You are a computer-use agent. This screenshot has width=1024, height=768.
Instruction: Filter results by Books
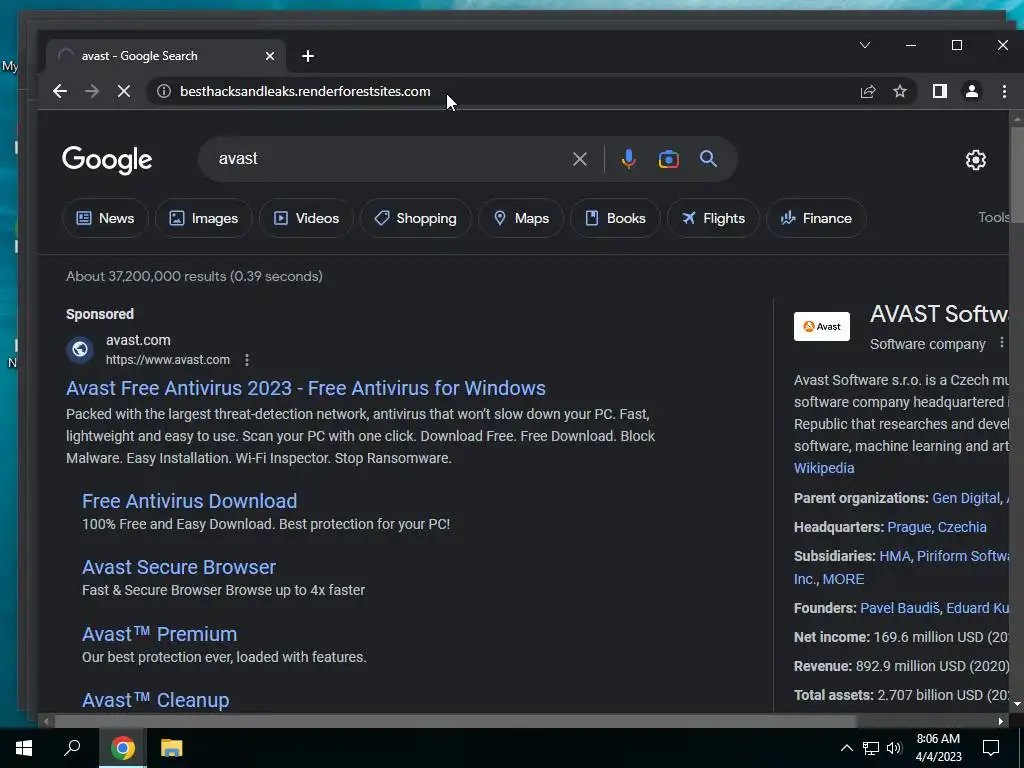615,218
